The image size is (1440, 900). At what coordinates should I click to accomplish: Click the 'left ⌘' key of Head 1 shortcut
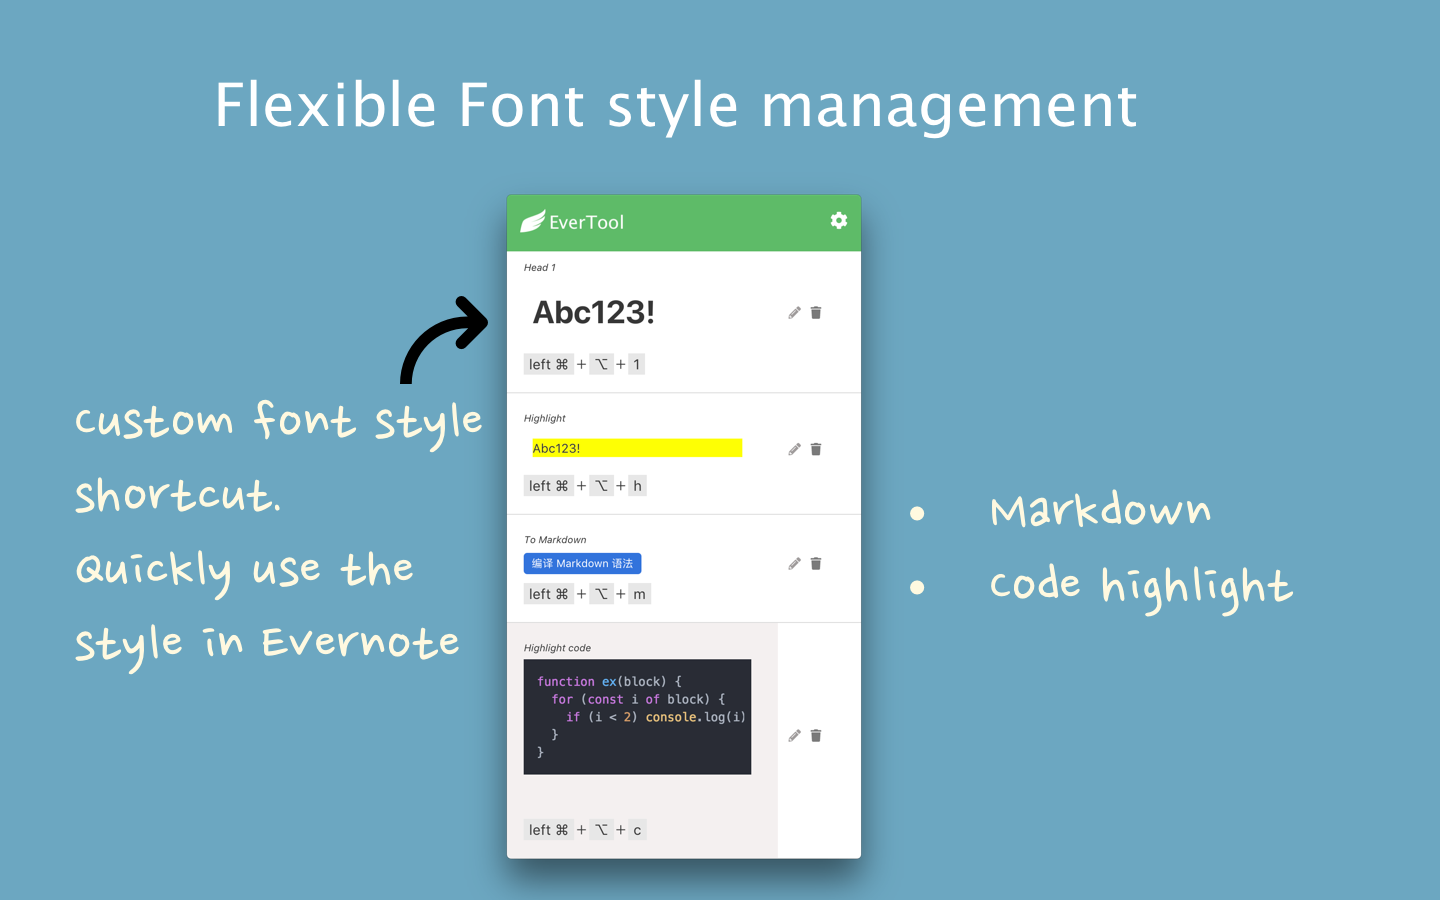549,364
